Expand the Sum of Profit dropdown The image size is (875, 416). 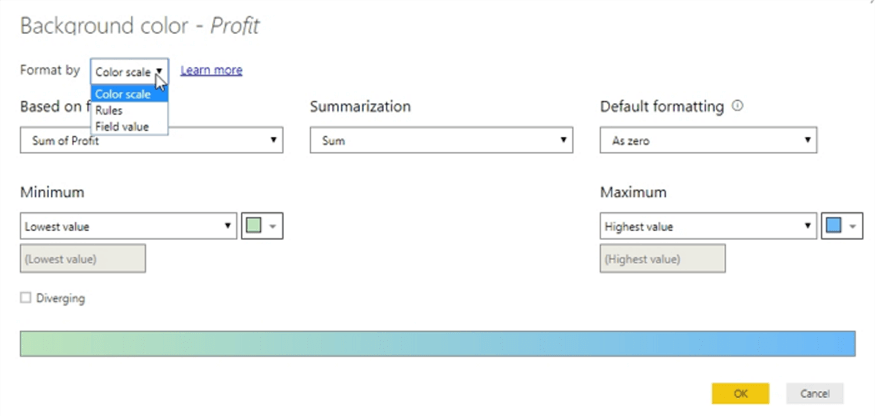click(151, 141)
